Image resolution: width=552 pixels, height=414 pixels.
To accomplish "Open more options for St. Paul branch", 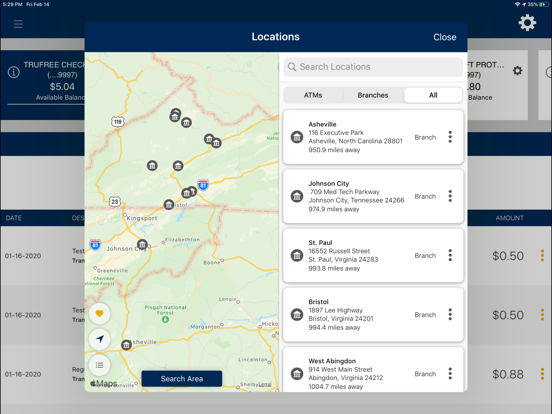I will pyautogui.click(x=450, y=255).
